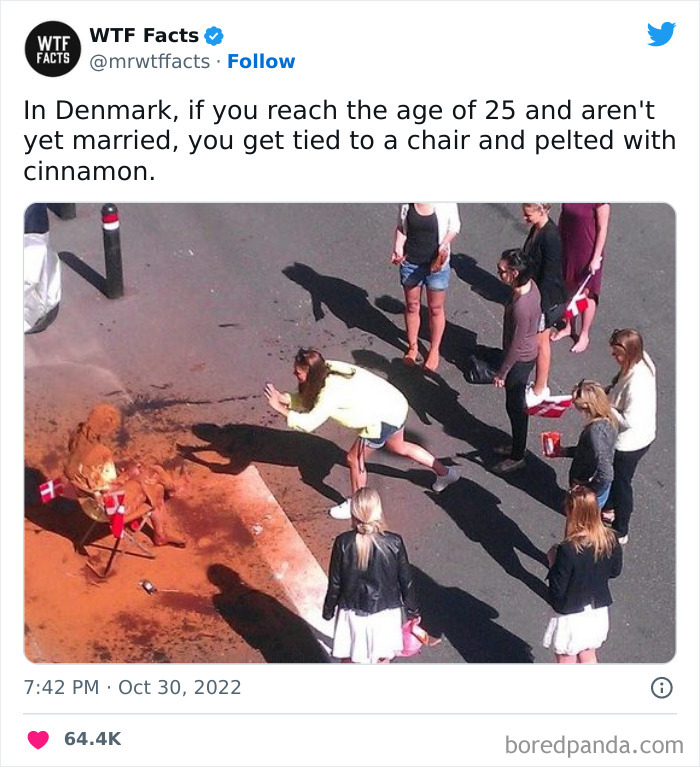700x767 pixels.
Task: Click the boredpanda.com watermark
Action: point(593,745)
